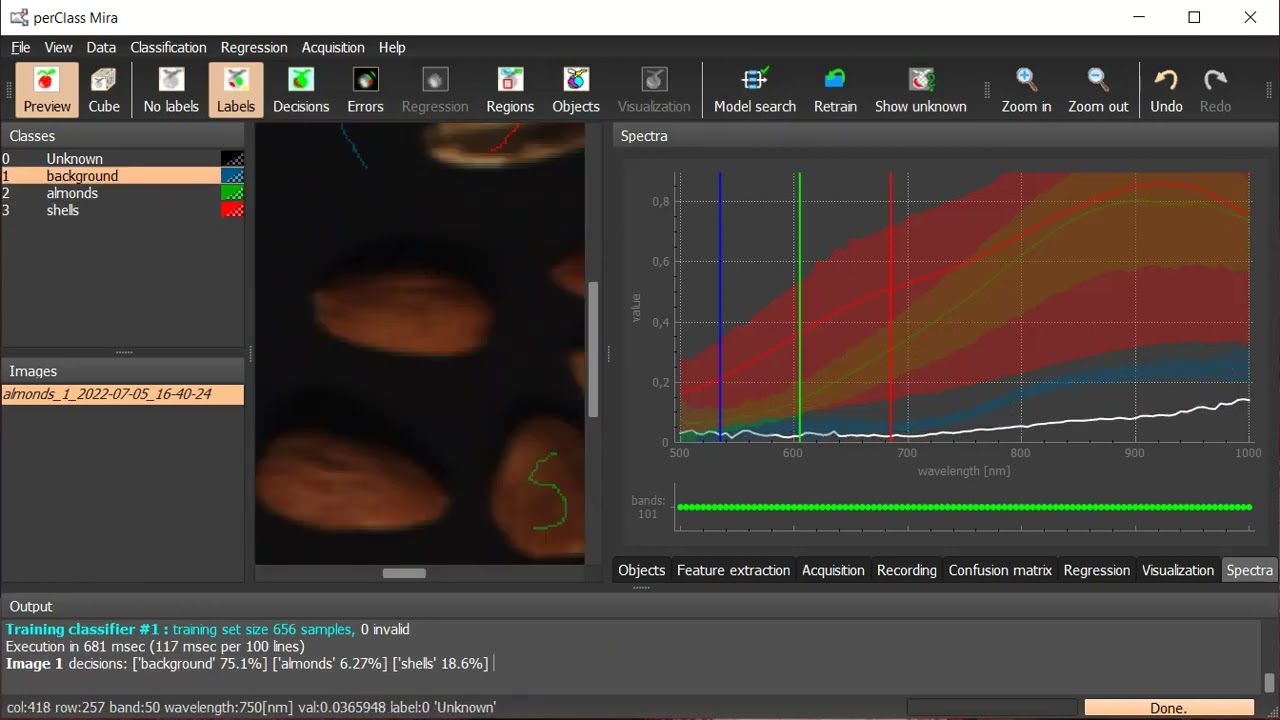The height and width of the screenshot is (720, 1280).
Task: Show the Errors view
Action: tap(365, 90)
